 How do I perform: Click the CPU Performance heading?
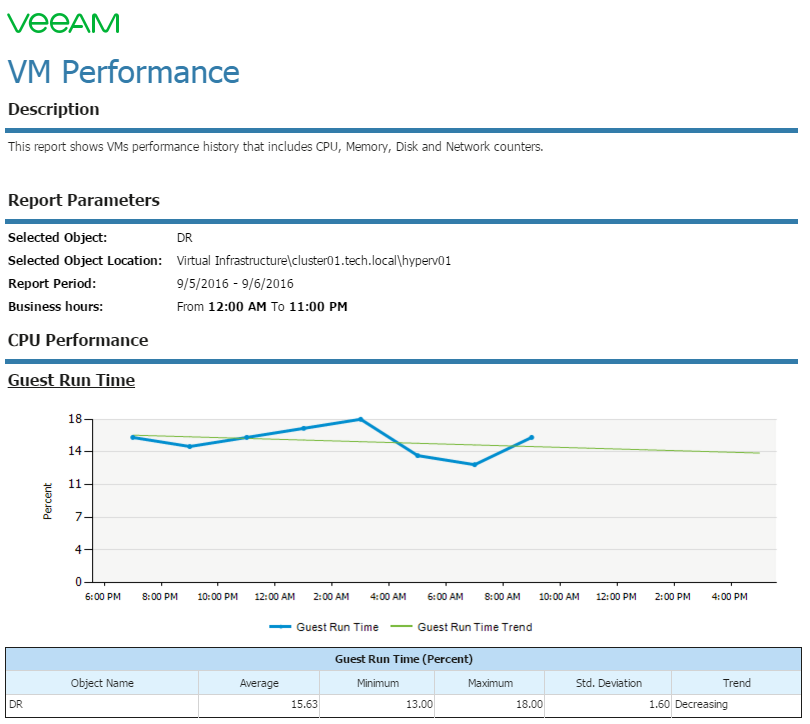point(78,340)
